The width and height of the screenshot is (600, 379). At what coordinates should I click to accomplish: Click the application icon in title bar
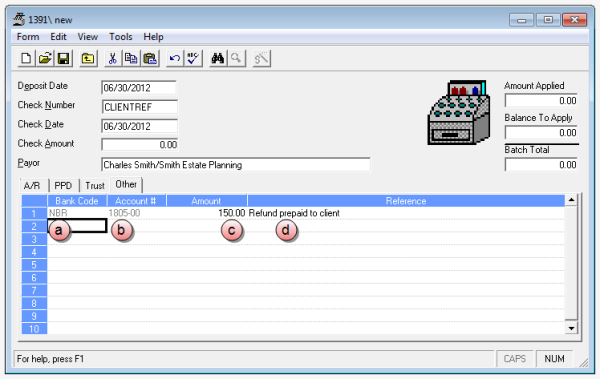pos(19,19)
